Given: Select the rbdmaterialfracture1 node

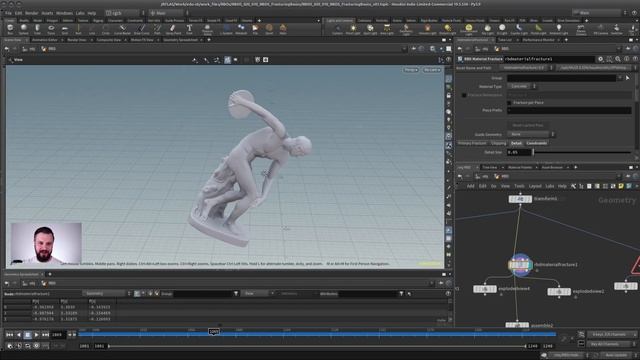Looking at the screenshot, I should 520,265.
